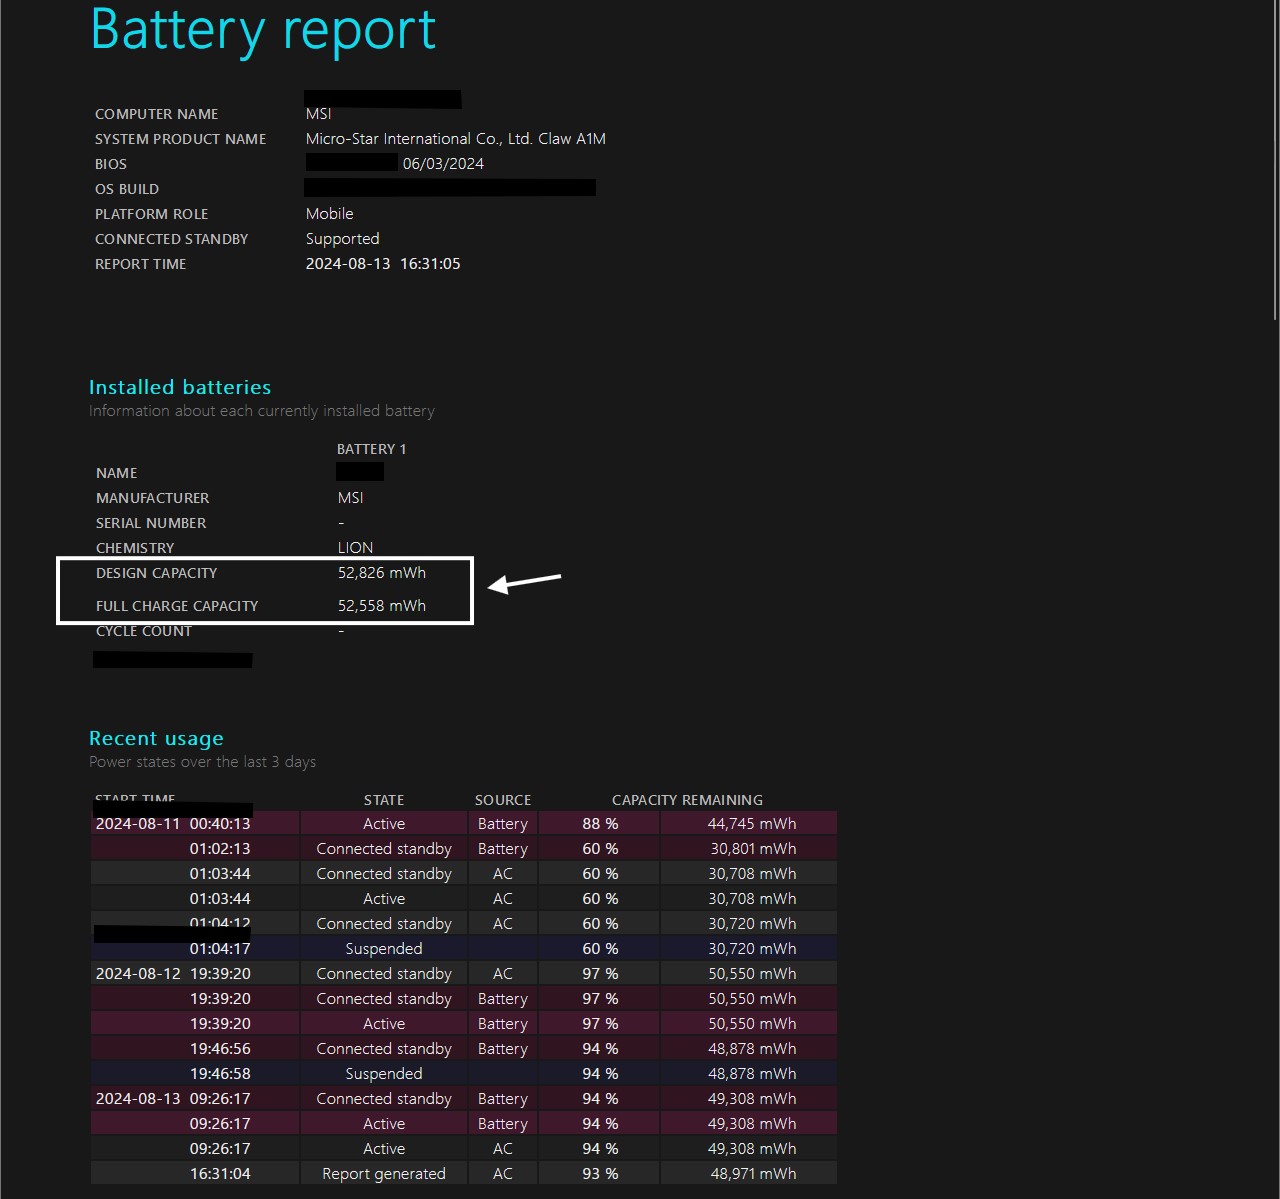This screenshot has height=1199, width=1280.
Task: Select the "Supported" connected standby value
Action: (343, 239)
